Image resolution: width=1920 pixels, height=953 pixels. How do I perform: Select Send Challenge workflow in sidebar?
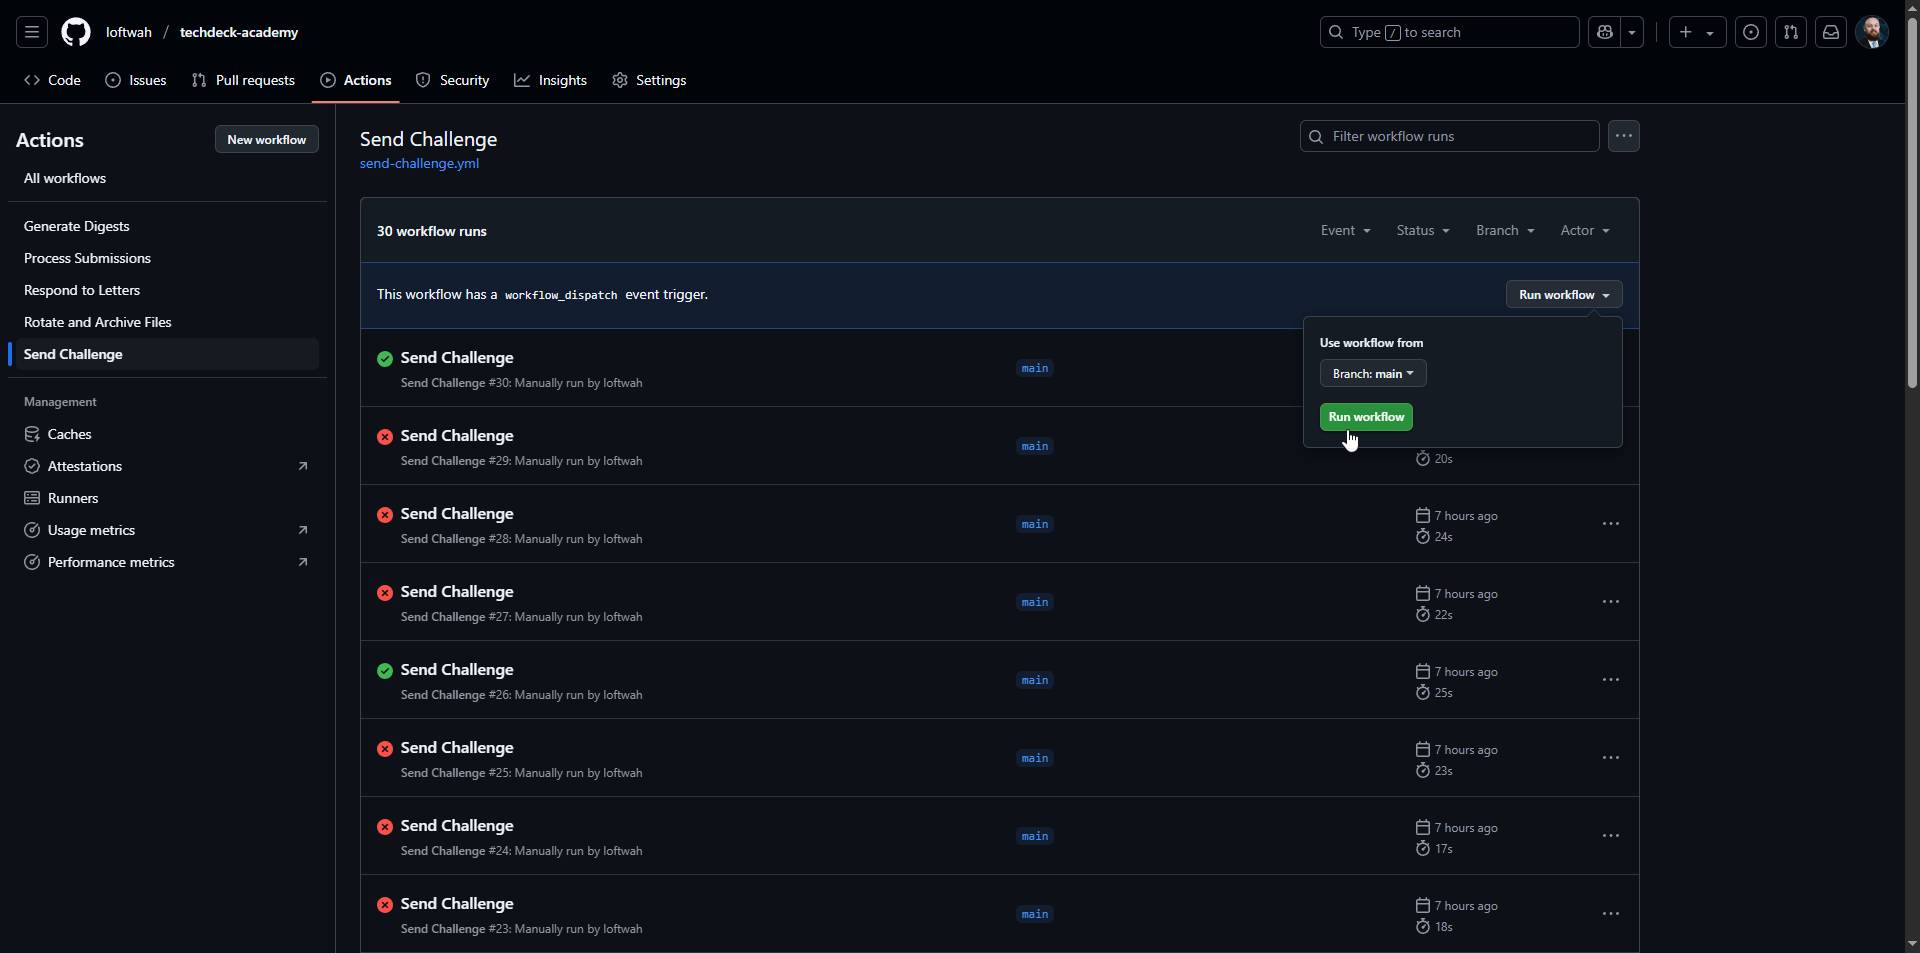pos(168,354)
